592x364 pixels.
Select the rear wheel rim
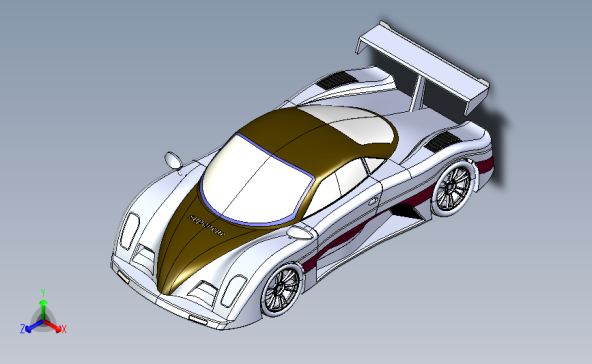coord(452,188)
